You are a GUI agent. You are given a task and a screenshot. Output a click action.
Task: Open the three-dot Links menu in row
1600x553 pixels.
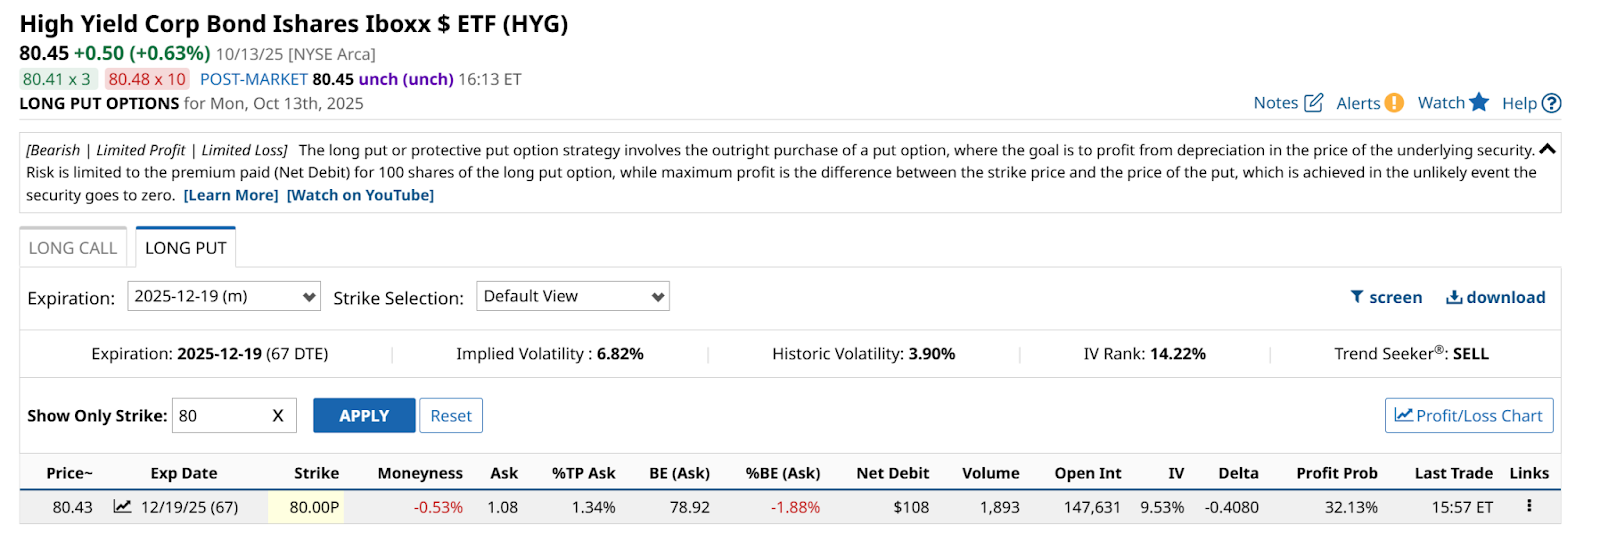coord(1529,506)
